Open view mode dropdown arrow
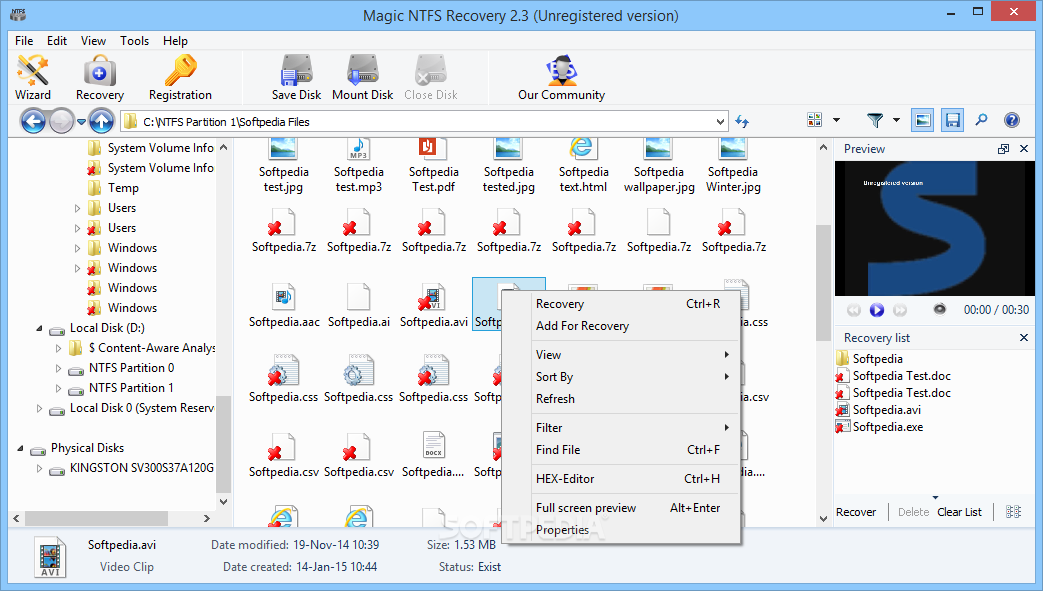Screen dimensions: 1043x591 836,120
